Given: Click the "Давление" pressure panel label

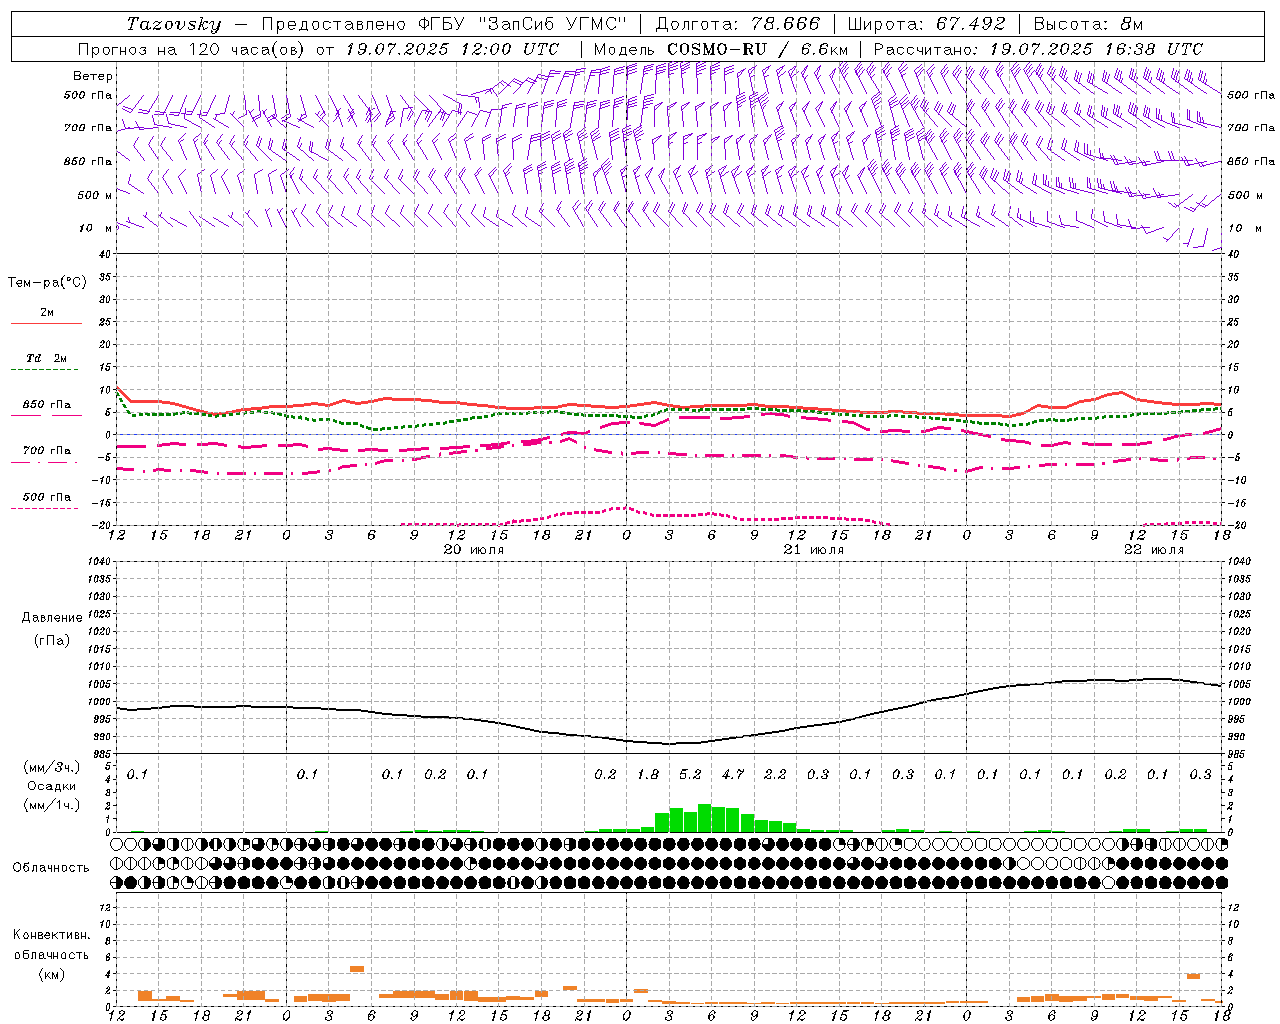Looking at the screenshot, I should tap(52, 618).
